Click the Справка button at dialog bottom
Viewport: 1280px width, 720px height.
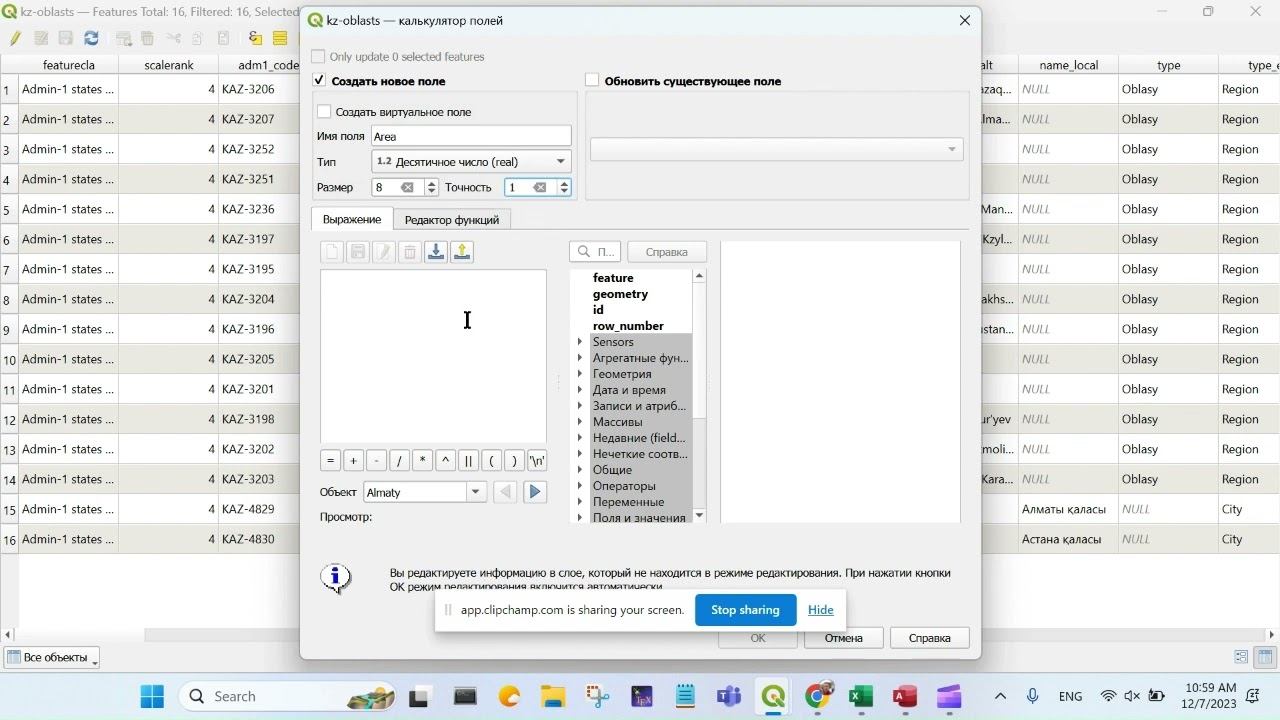(x=930, y=638)
